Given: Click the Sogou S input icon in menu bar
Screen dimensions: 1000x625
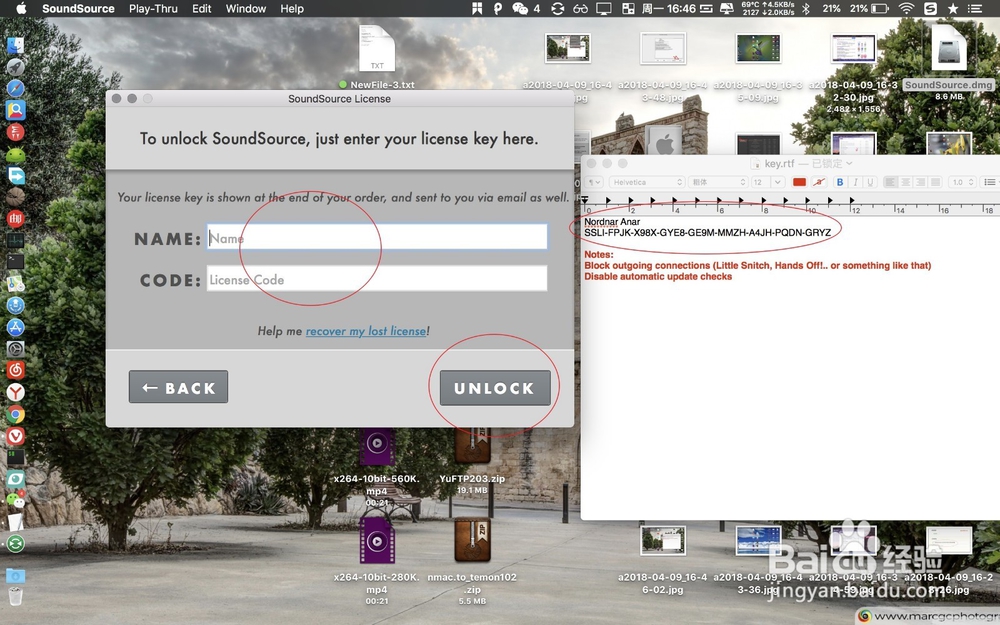Looking at the screenshot, I should (x=930, y=8).
